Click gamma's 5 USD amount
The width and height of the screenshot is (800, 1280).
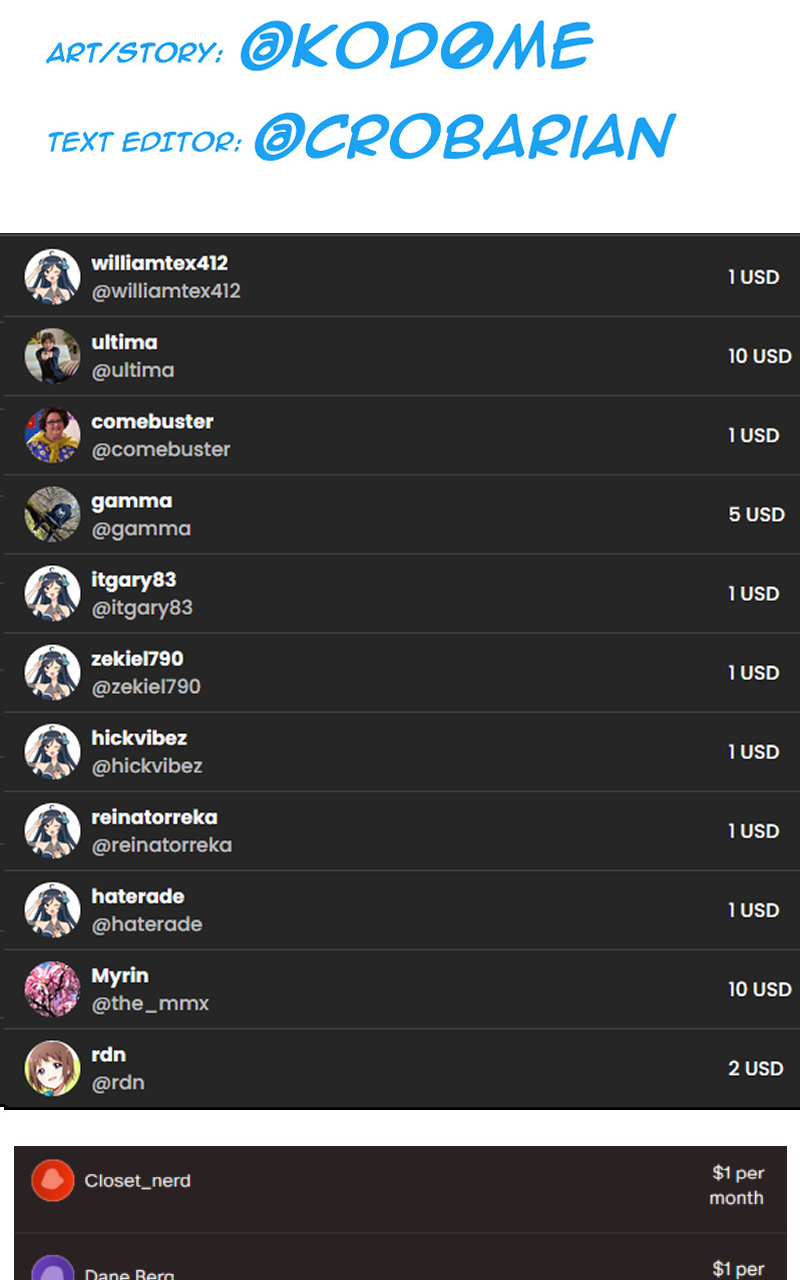757,515
